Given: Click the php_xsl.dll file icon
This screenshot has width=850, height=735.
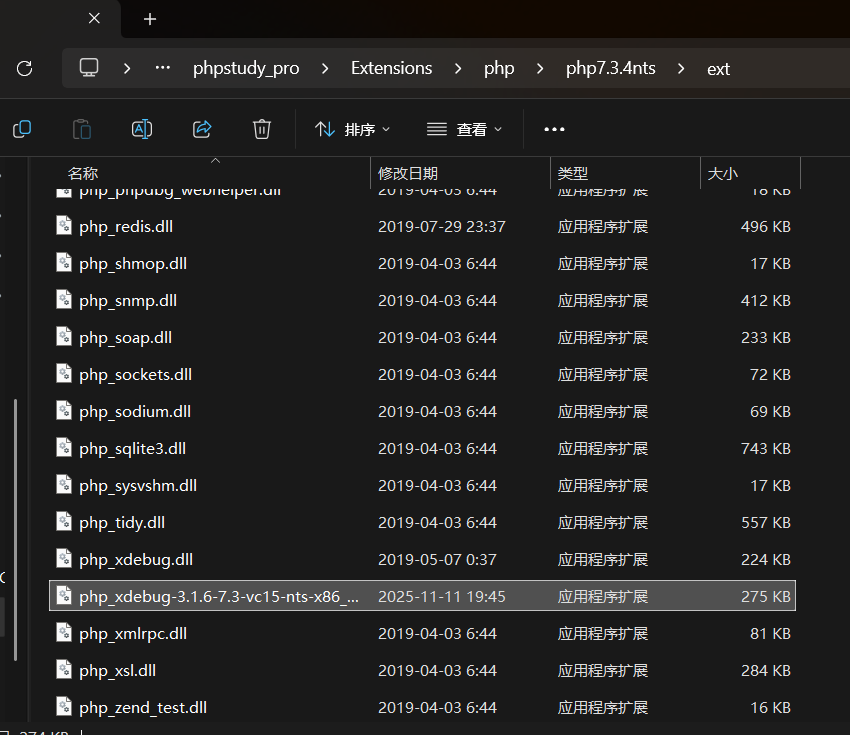Looking at the screenshot, I should pyautogui.click(x=64, y=669).
